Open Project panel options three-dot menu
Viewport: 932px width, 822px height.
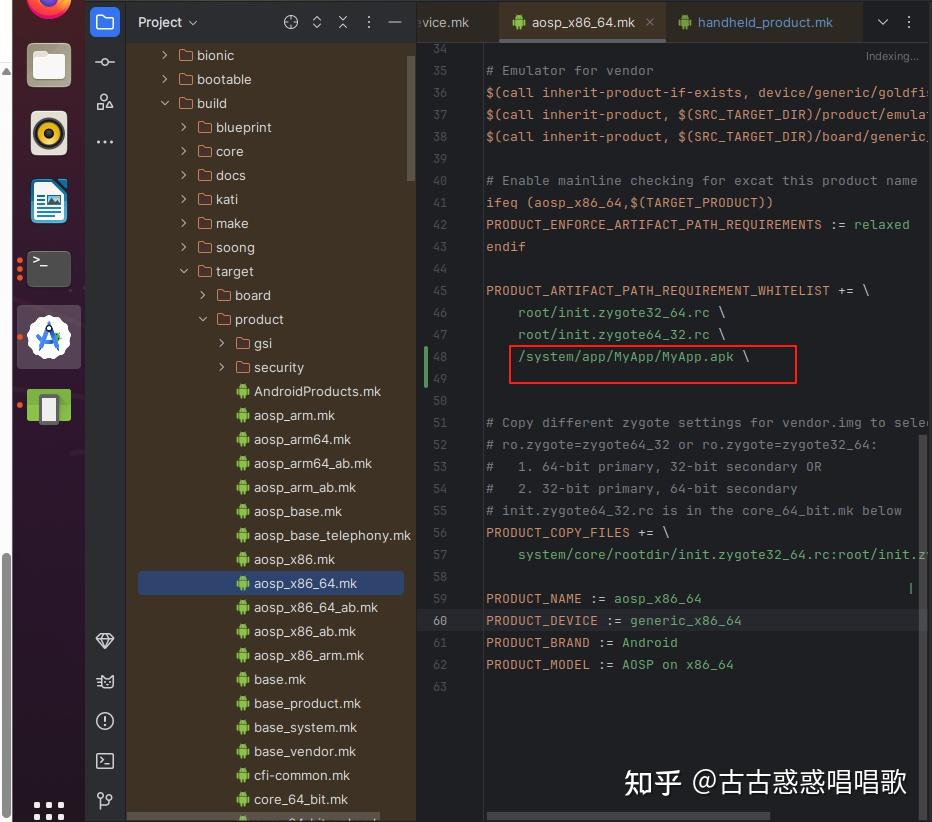pos(369,23)
